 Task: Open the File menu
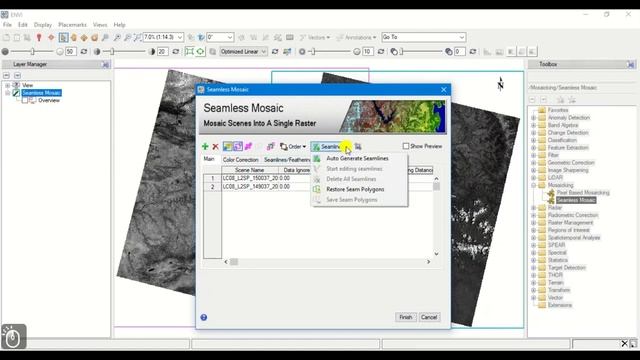point(7,25)
